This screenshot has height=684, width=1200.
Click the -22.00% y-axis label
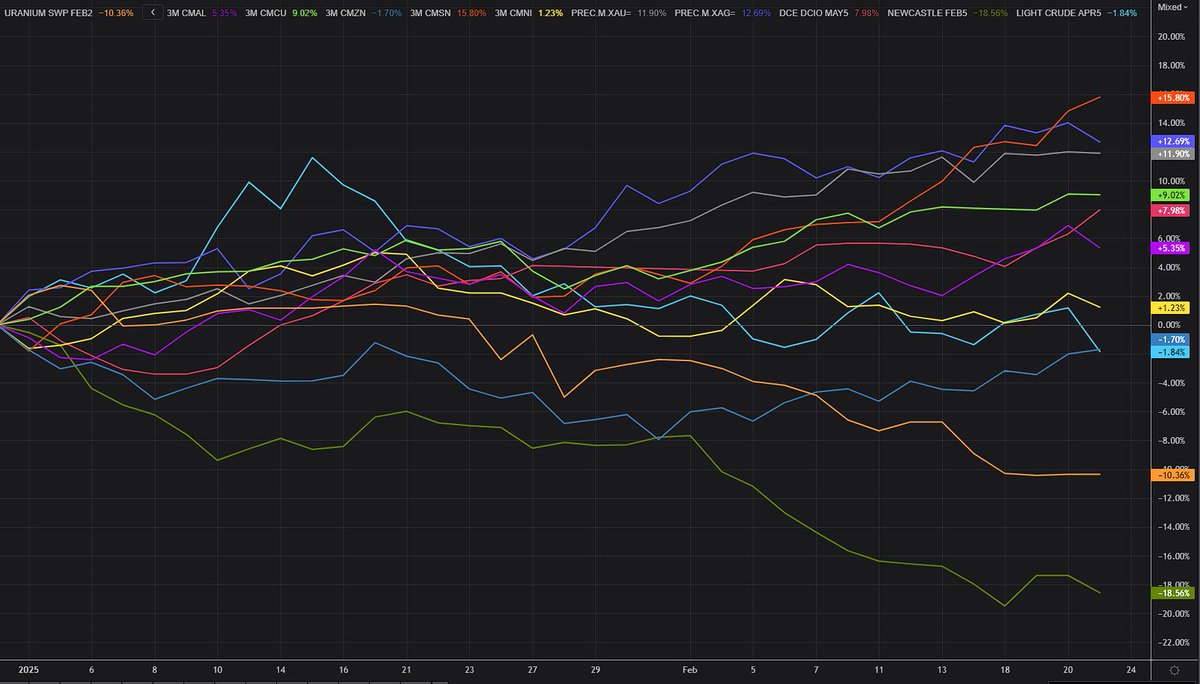click(x=1171, y=643)
